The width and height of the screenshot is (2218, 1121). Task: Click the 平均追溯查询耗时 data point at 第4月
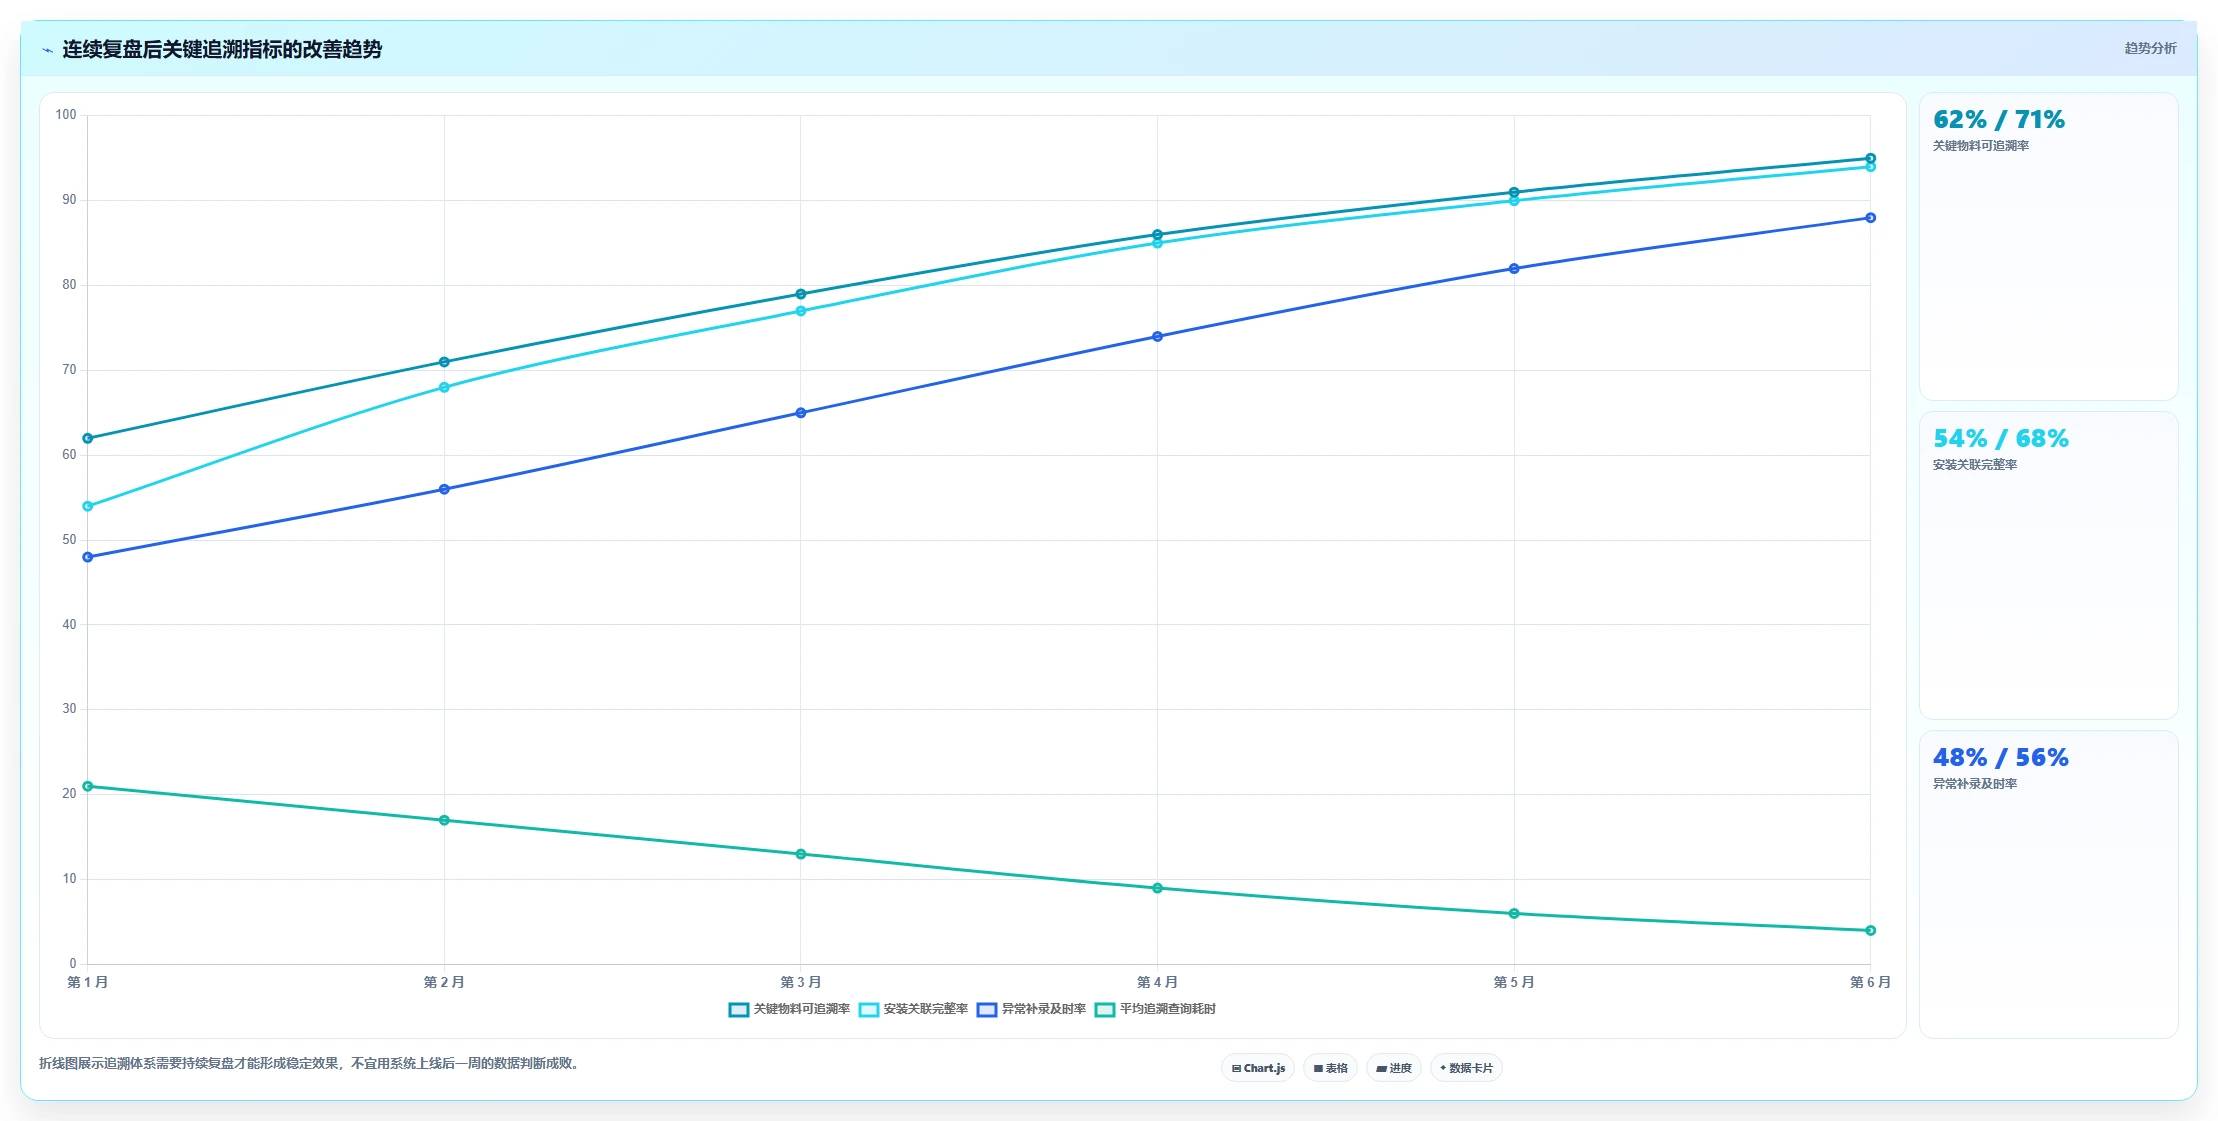(1157, 888)
